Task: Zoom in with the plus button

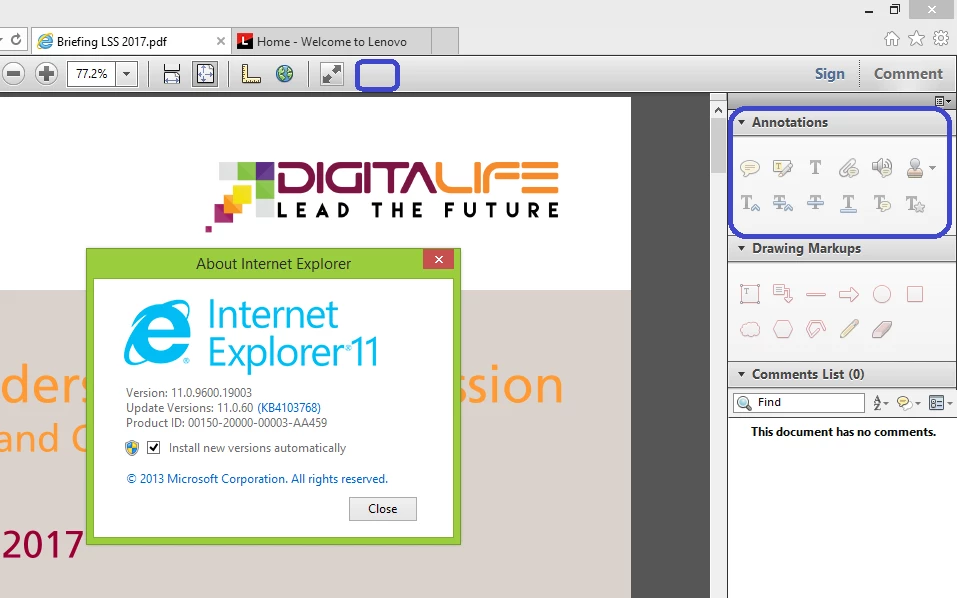Action: tap(46, 74)
